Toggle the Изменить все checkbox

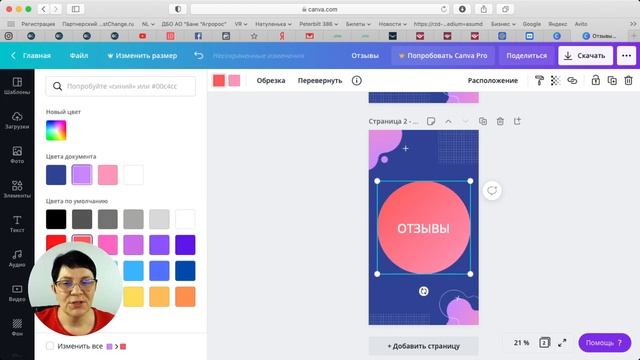[50, 346]
